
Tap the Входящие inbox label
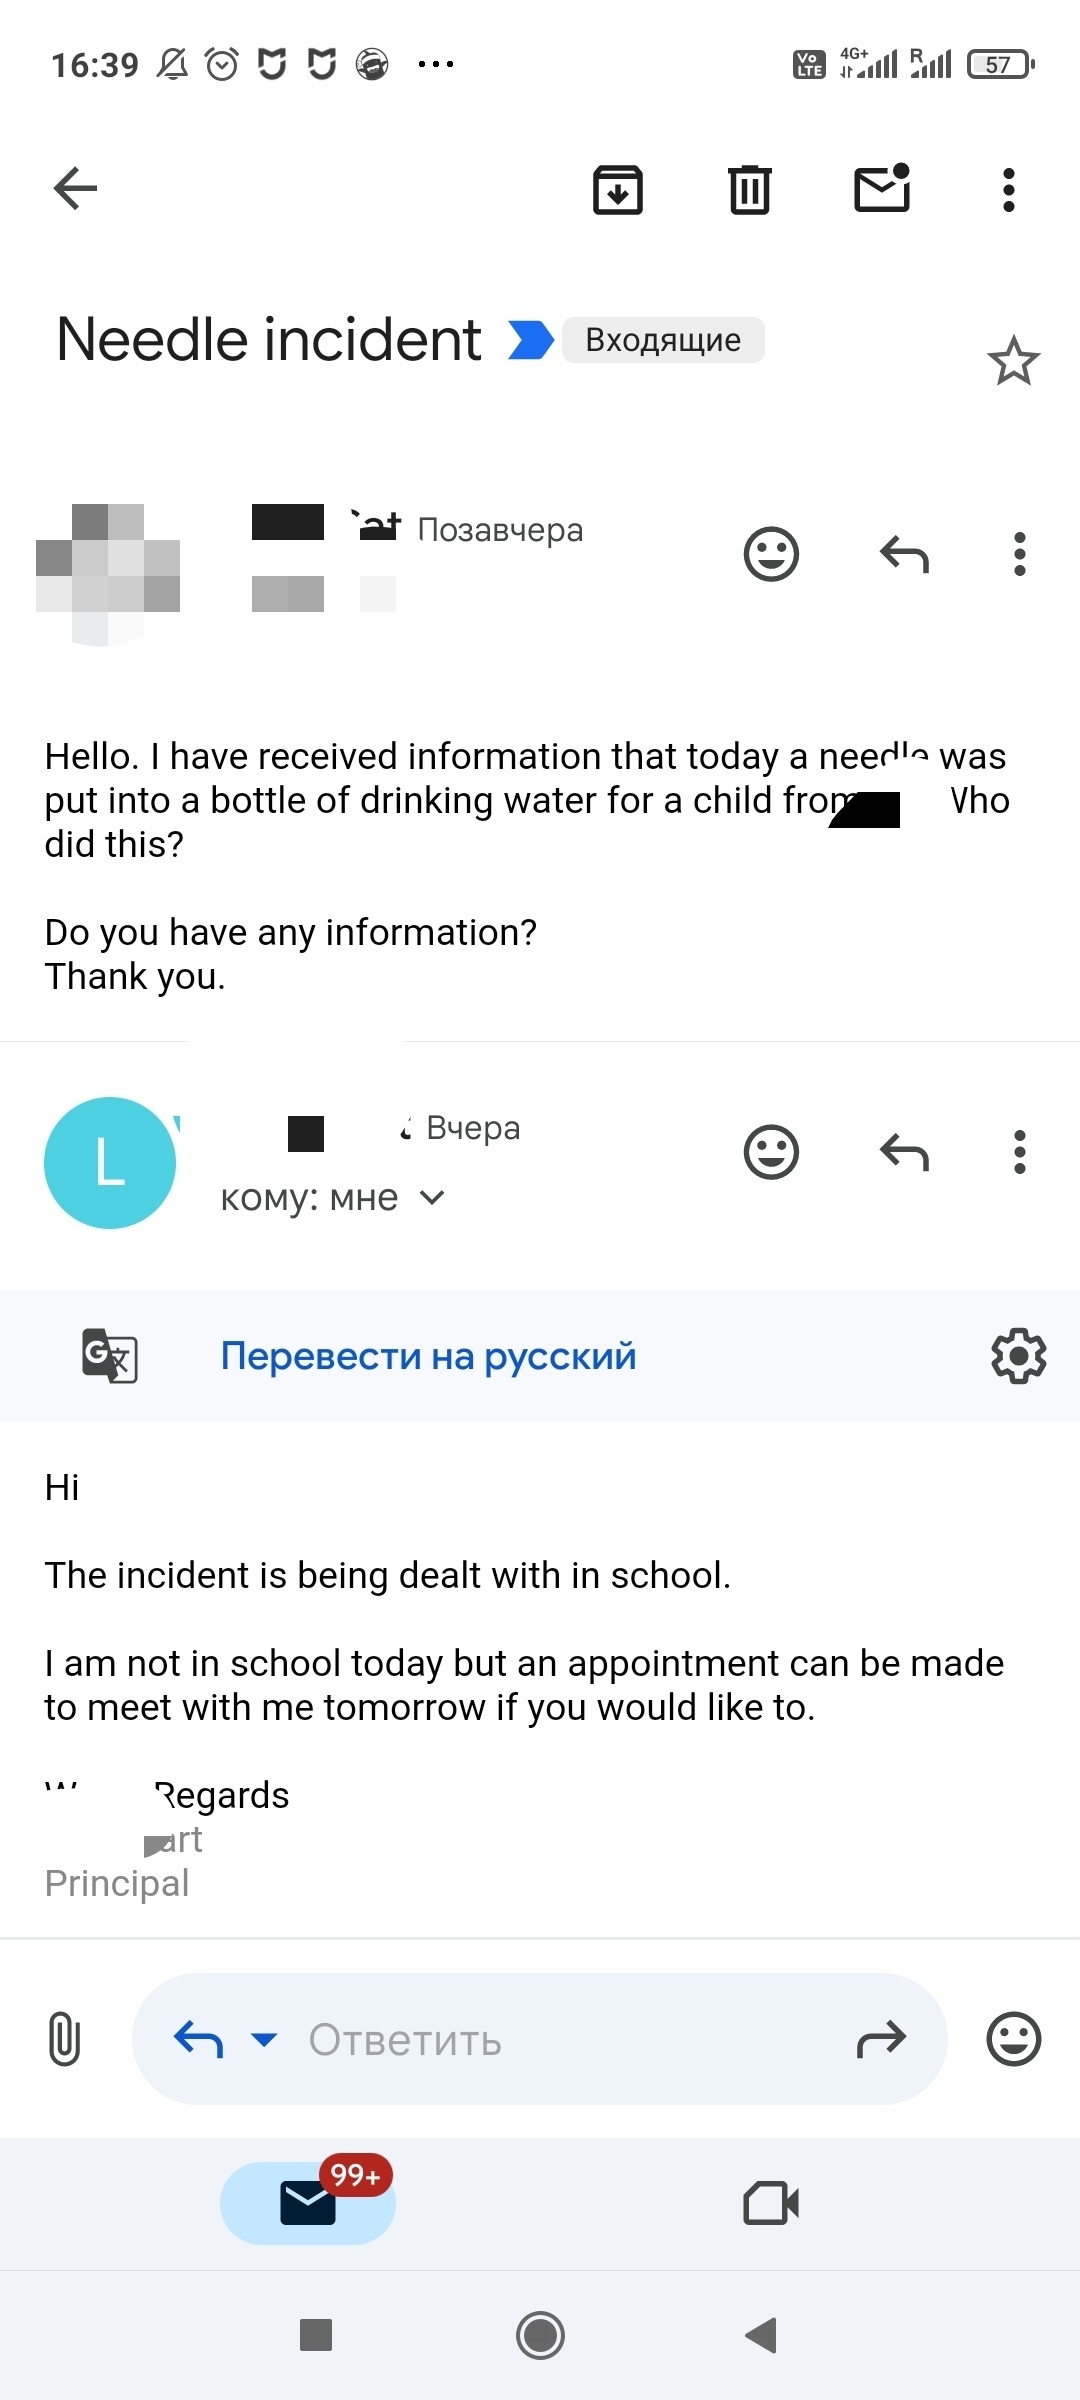[663, 340]
